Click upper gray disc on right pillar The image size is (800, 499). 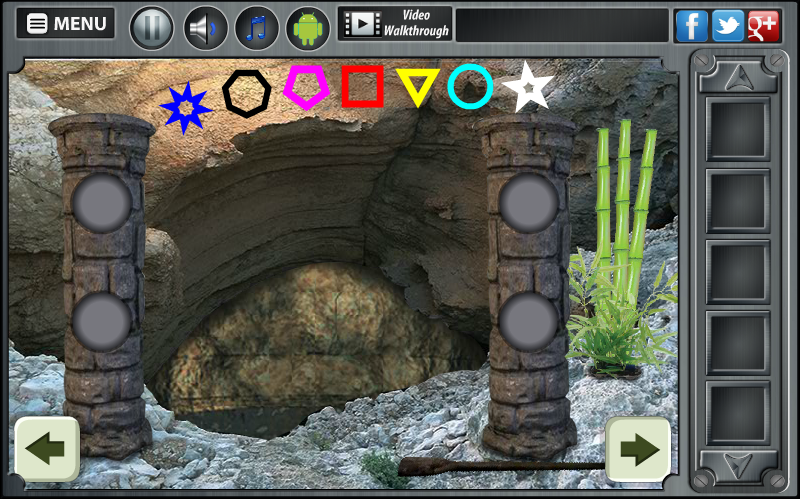click(x=529, y=203)
